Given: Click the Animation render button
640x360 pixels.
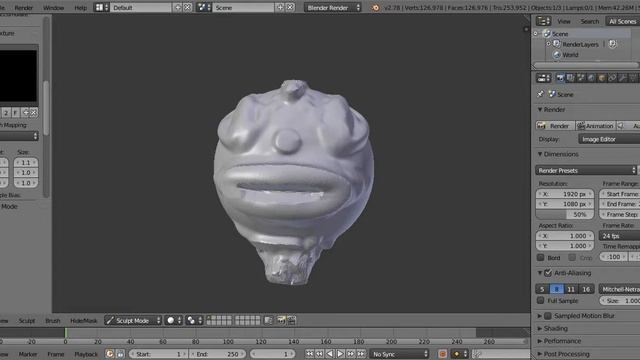Looking at the screenshot, I should coord(595,126).
